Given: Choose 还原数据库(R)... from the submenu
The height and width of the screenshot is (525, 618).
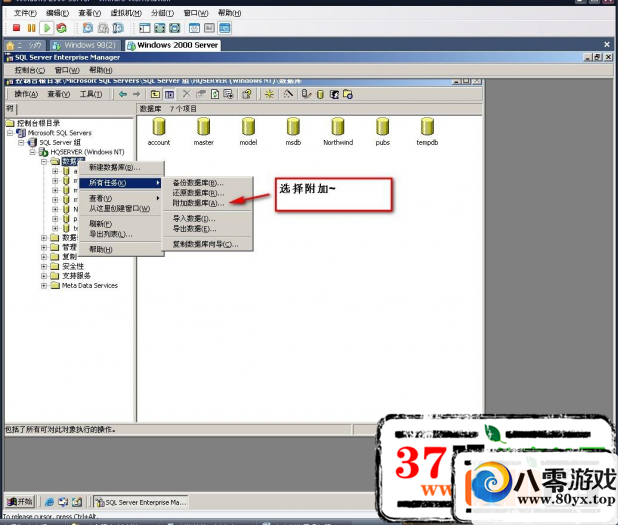Looking at the screenshot, I should [207, 193].
